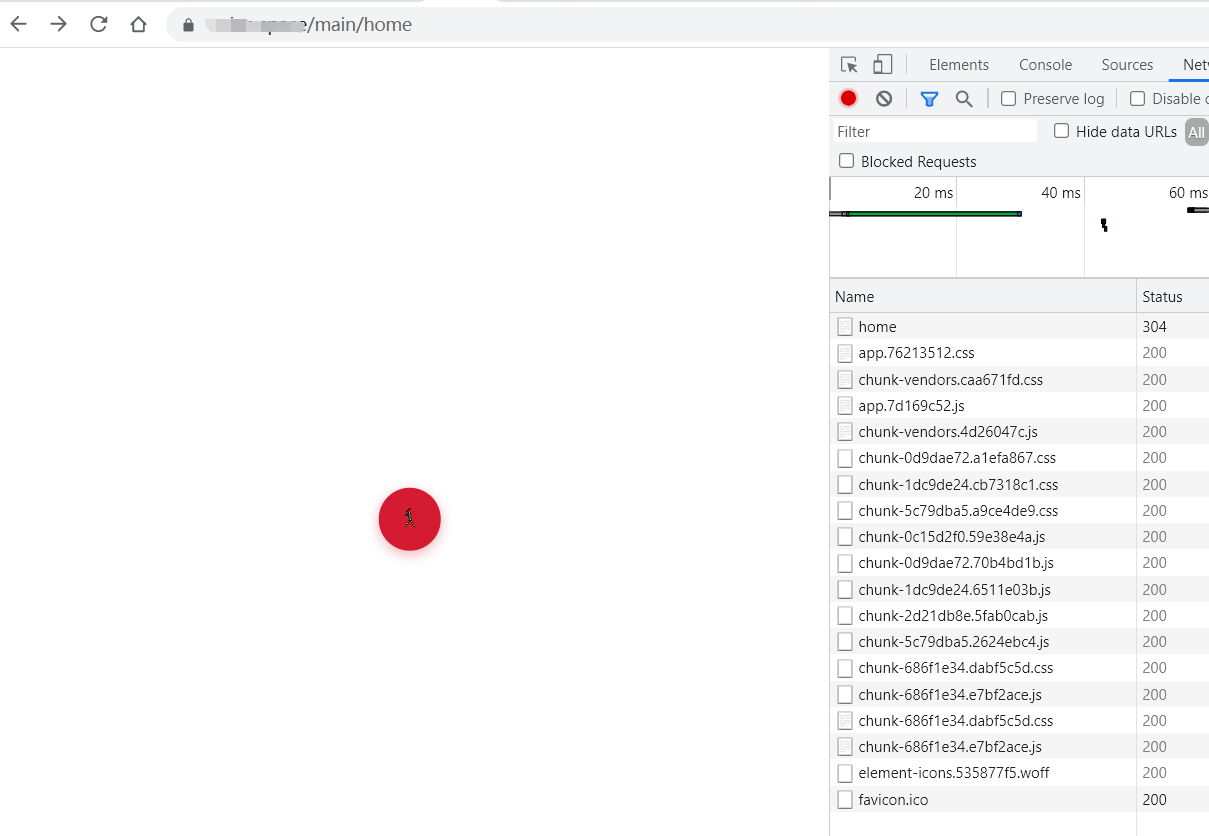The height and width of the screenshot is (836, 1209).
Task: Click the file icon beside chunk-vendors.4d26047c.js
Action: (x=845, y=432)
